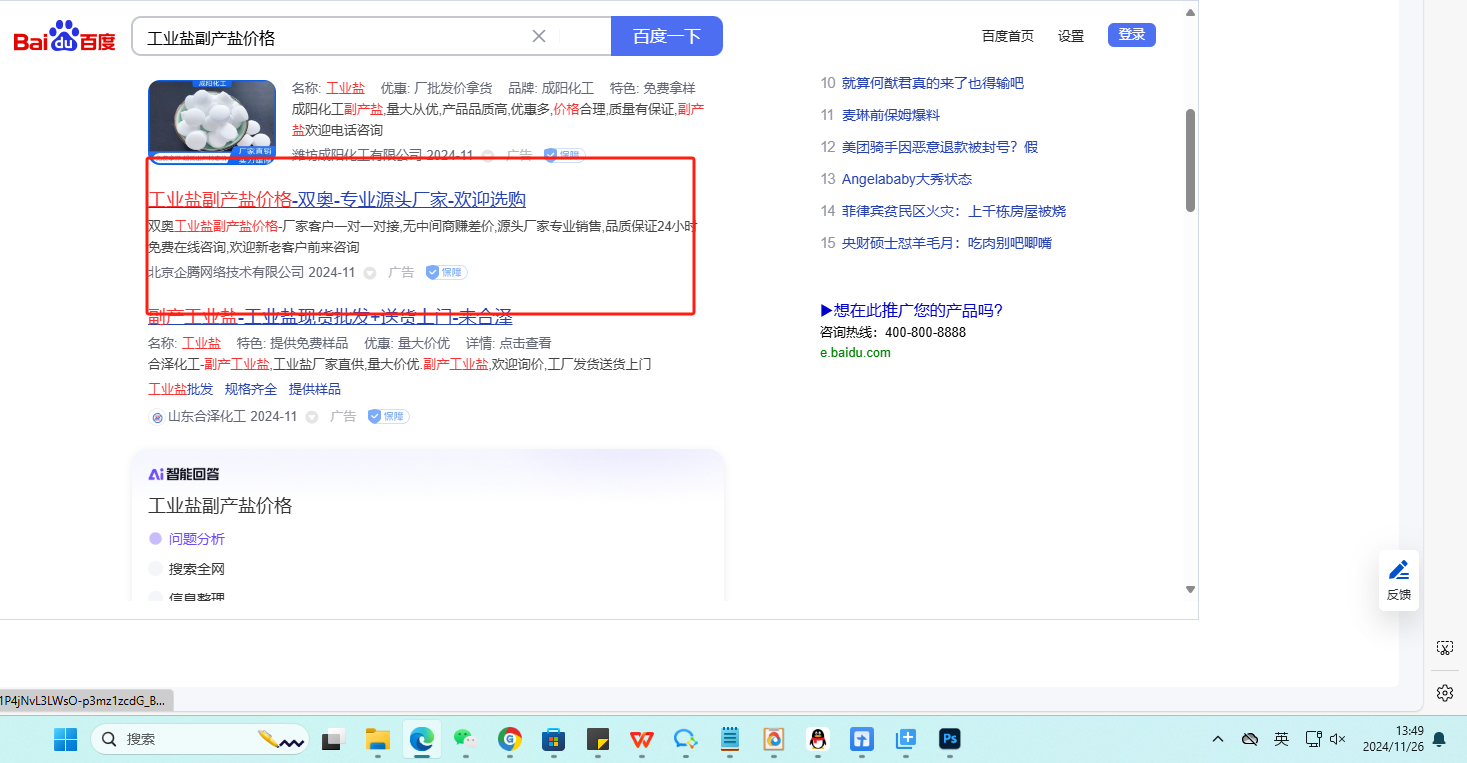This screenshot has width=1467, height=763.
Task: Expand dropdown arrow beside 北京企腾网络技术有限公司 2024-11
Action: pyautogui.click(x=370, y=273)
